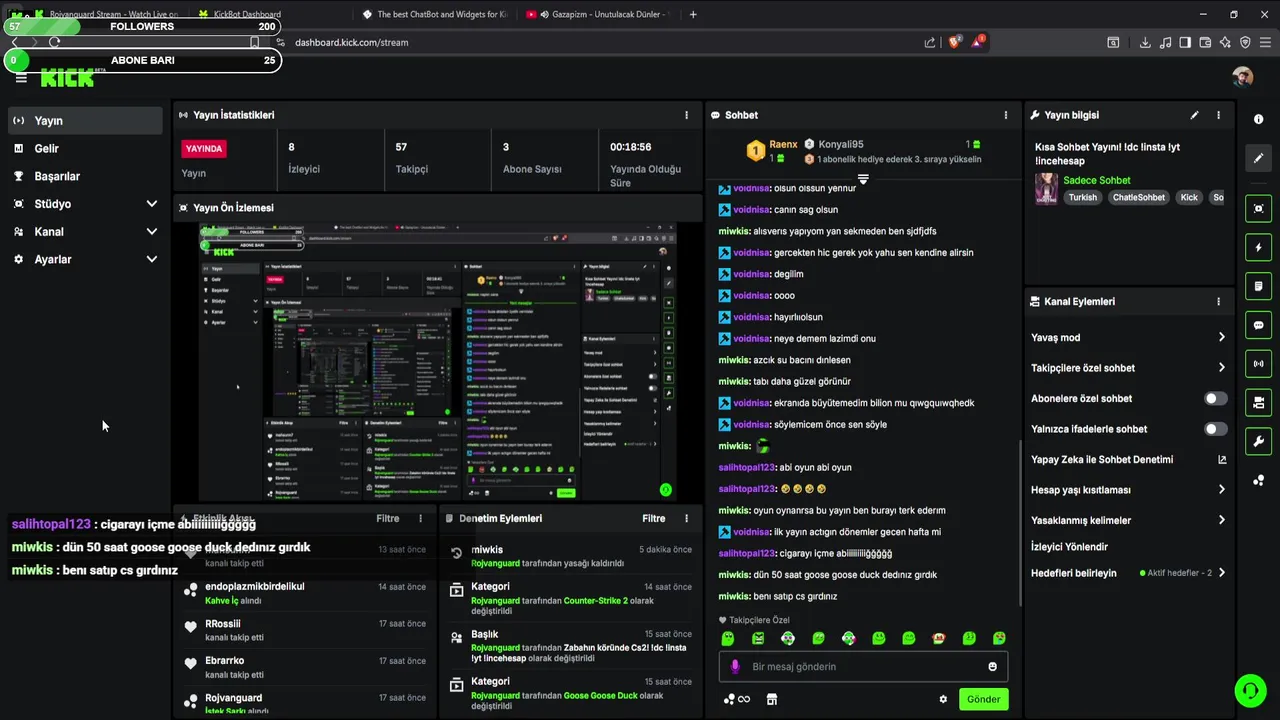Click the Raenx top gifter name
Image resolution: width=1280 pixels, height=720 pixels.
pyautogui.click(x=783, y=144)
